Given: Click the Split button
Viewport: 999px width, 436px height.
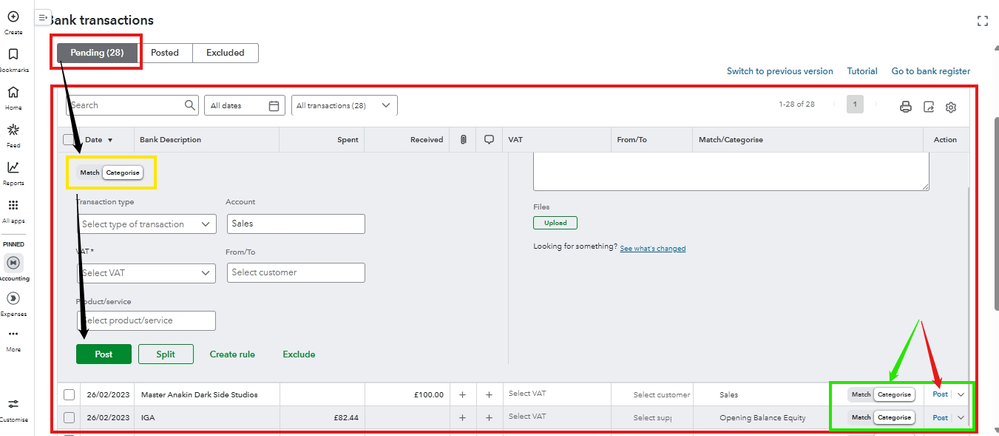Looking at the screenshot, I should pyautogui.click(x=166, y=354).
